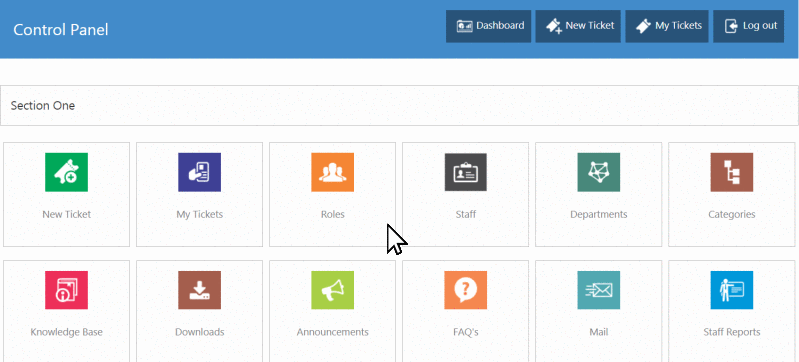This screenshot has height=362, width=799.
Task: Click the teal Mail envelope icon
Action: pos(598,290)
